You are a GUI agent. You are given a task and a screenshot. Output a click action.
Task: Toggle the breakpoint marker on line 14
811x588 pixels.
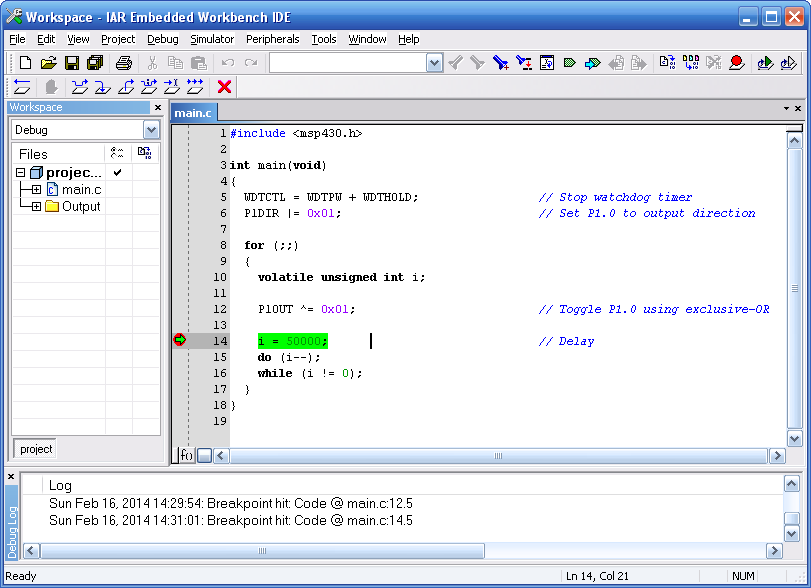point(179,340)
